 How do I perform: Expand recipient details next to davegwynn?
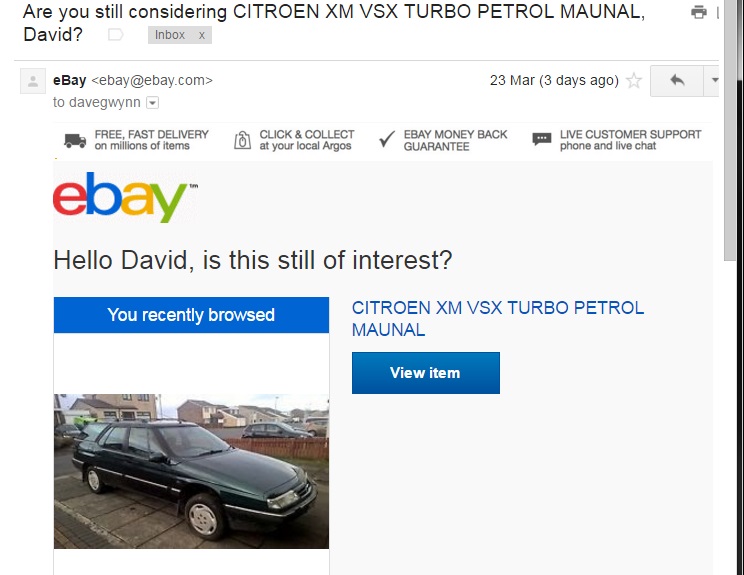tap(152, 102)
